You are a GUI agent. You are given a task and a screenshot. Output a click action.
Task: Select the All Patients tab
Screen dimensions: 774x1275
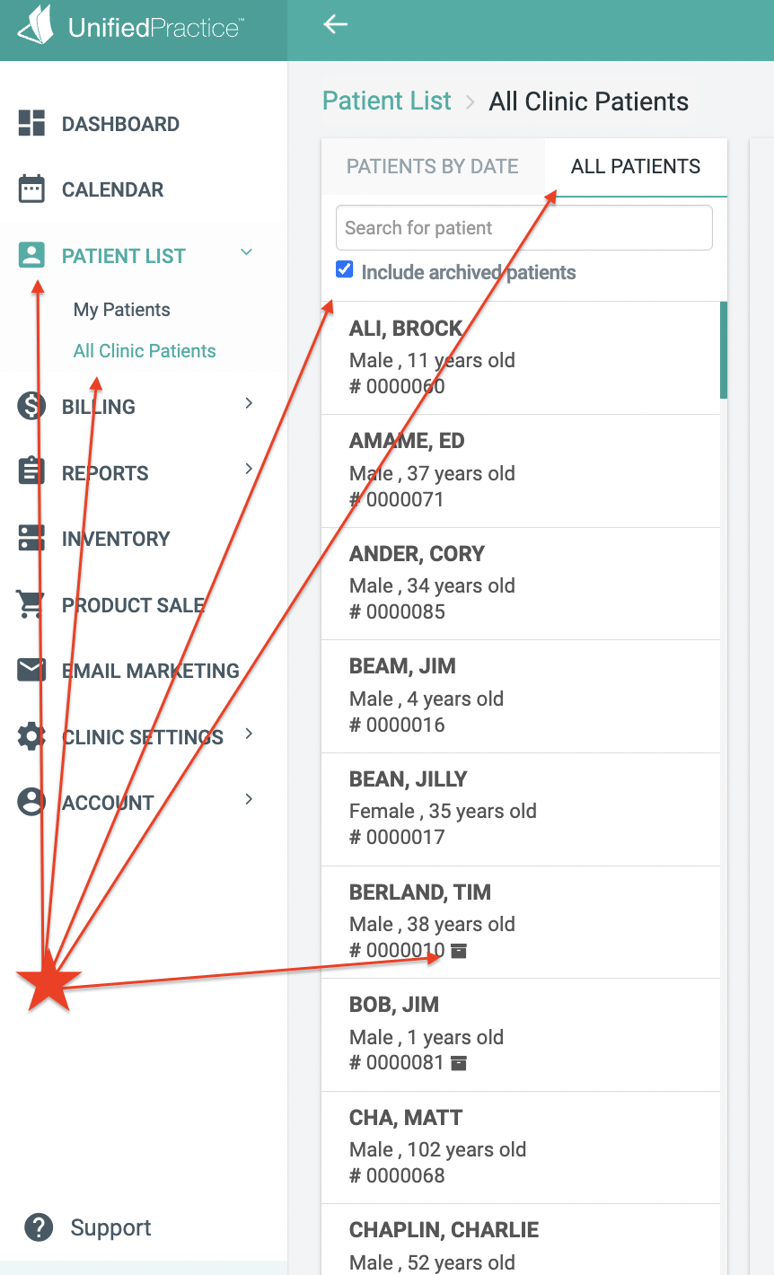click(636, 167)
